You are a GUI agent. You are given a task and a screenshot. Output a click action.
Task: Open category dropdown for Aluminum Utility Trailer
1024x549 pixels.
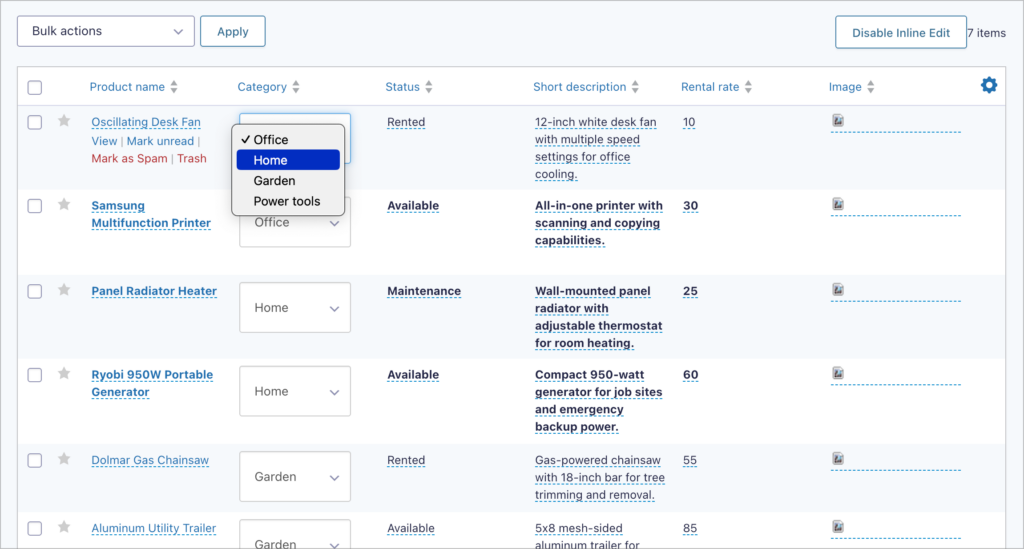295,535
